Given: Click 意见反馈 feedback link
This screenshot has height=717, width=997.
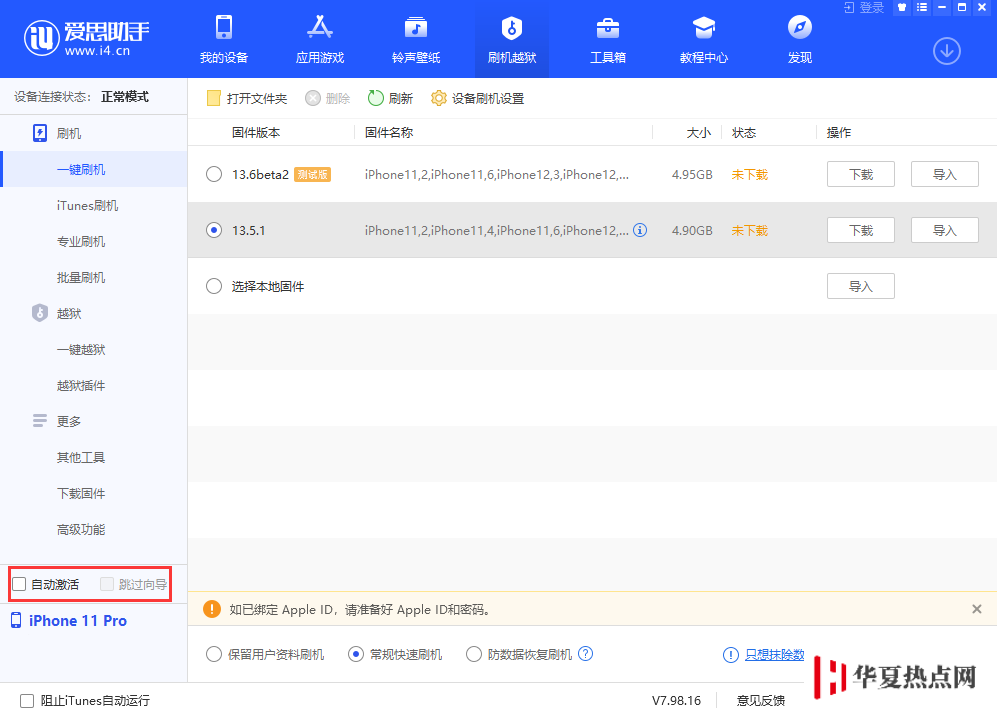Looking at the screenshot, I should (x=761, y=700).
